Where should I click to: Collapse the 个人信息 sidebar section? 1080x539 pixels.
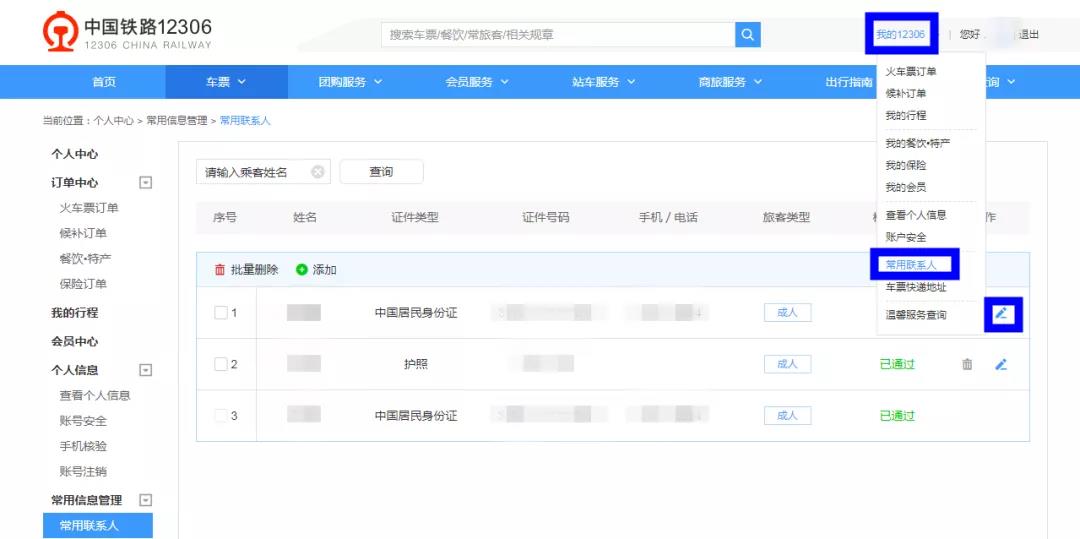(145, 370)
